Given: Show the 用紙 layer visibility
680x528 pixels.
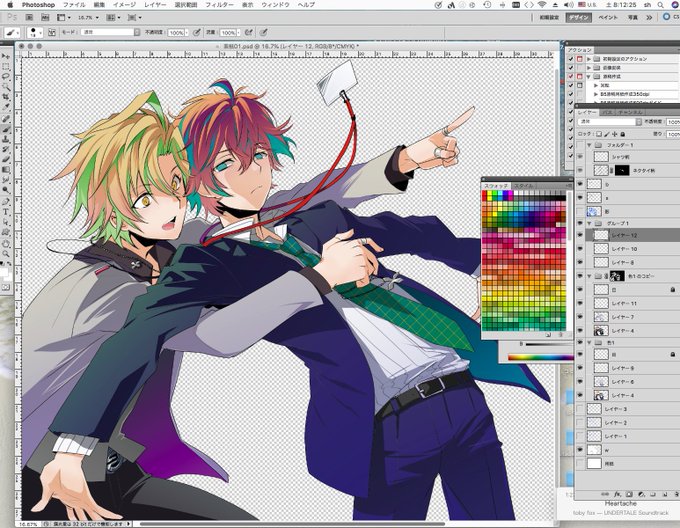Looking at the screenshot, I should click(x=580, y=464).
